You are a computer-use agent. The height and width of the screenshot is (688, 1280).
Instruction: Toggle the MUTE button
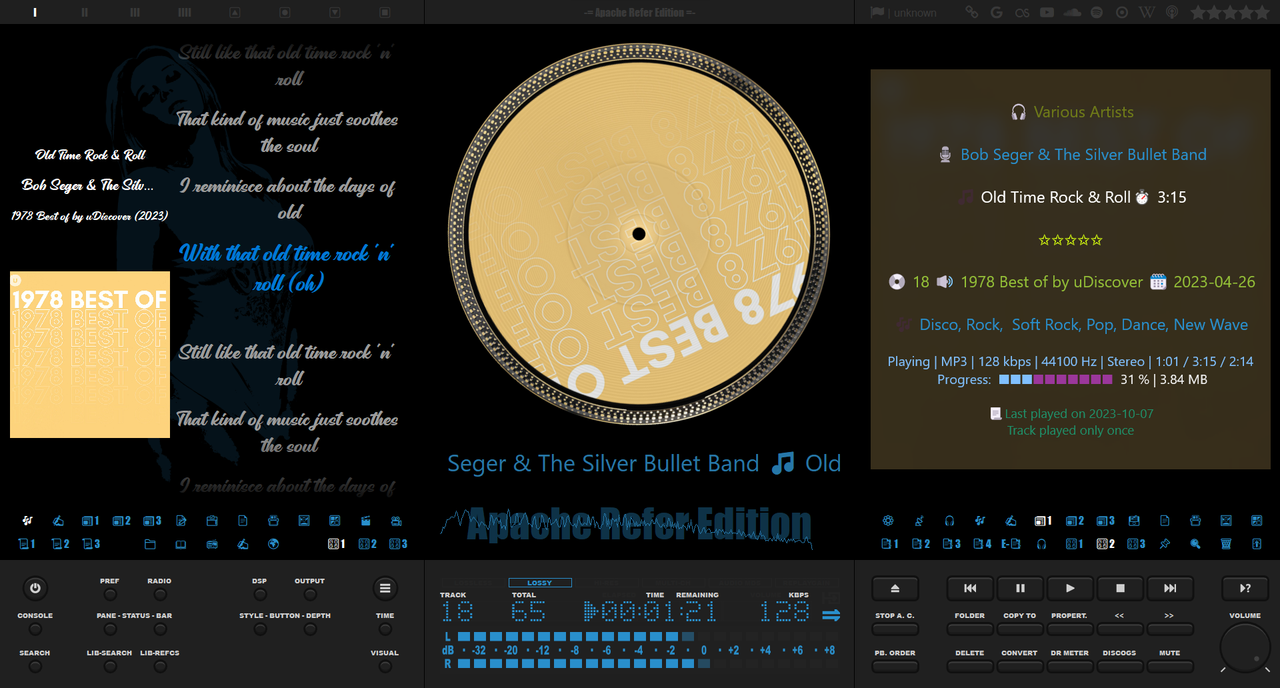pos(1169,666)
